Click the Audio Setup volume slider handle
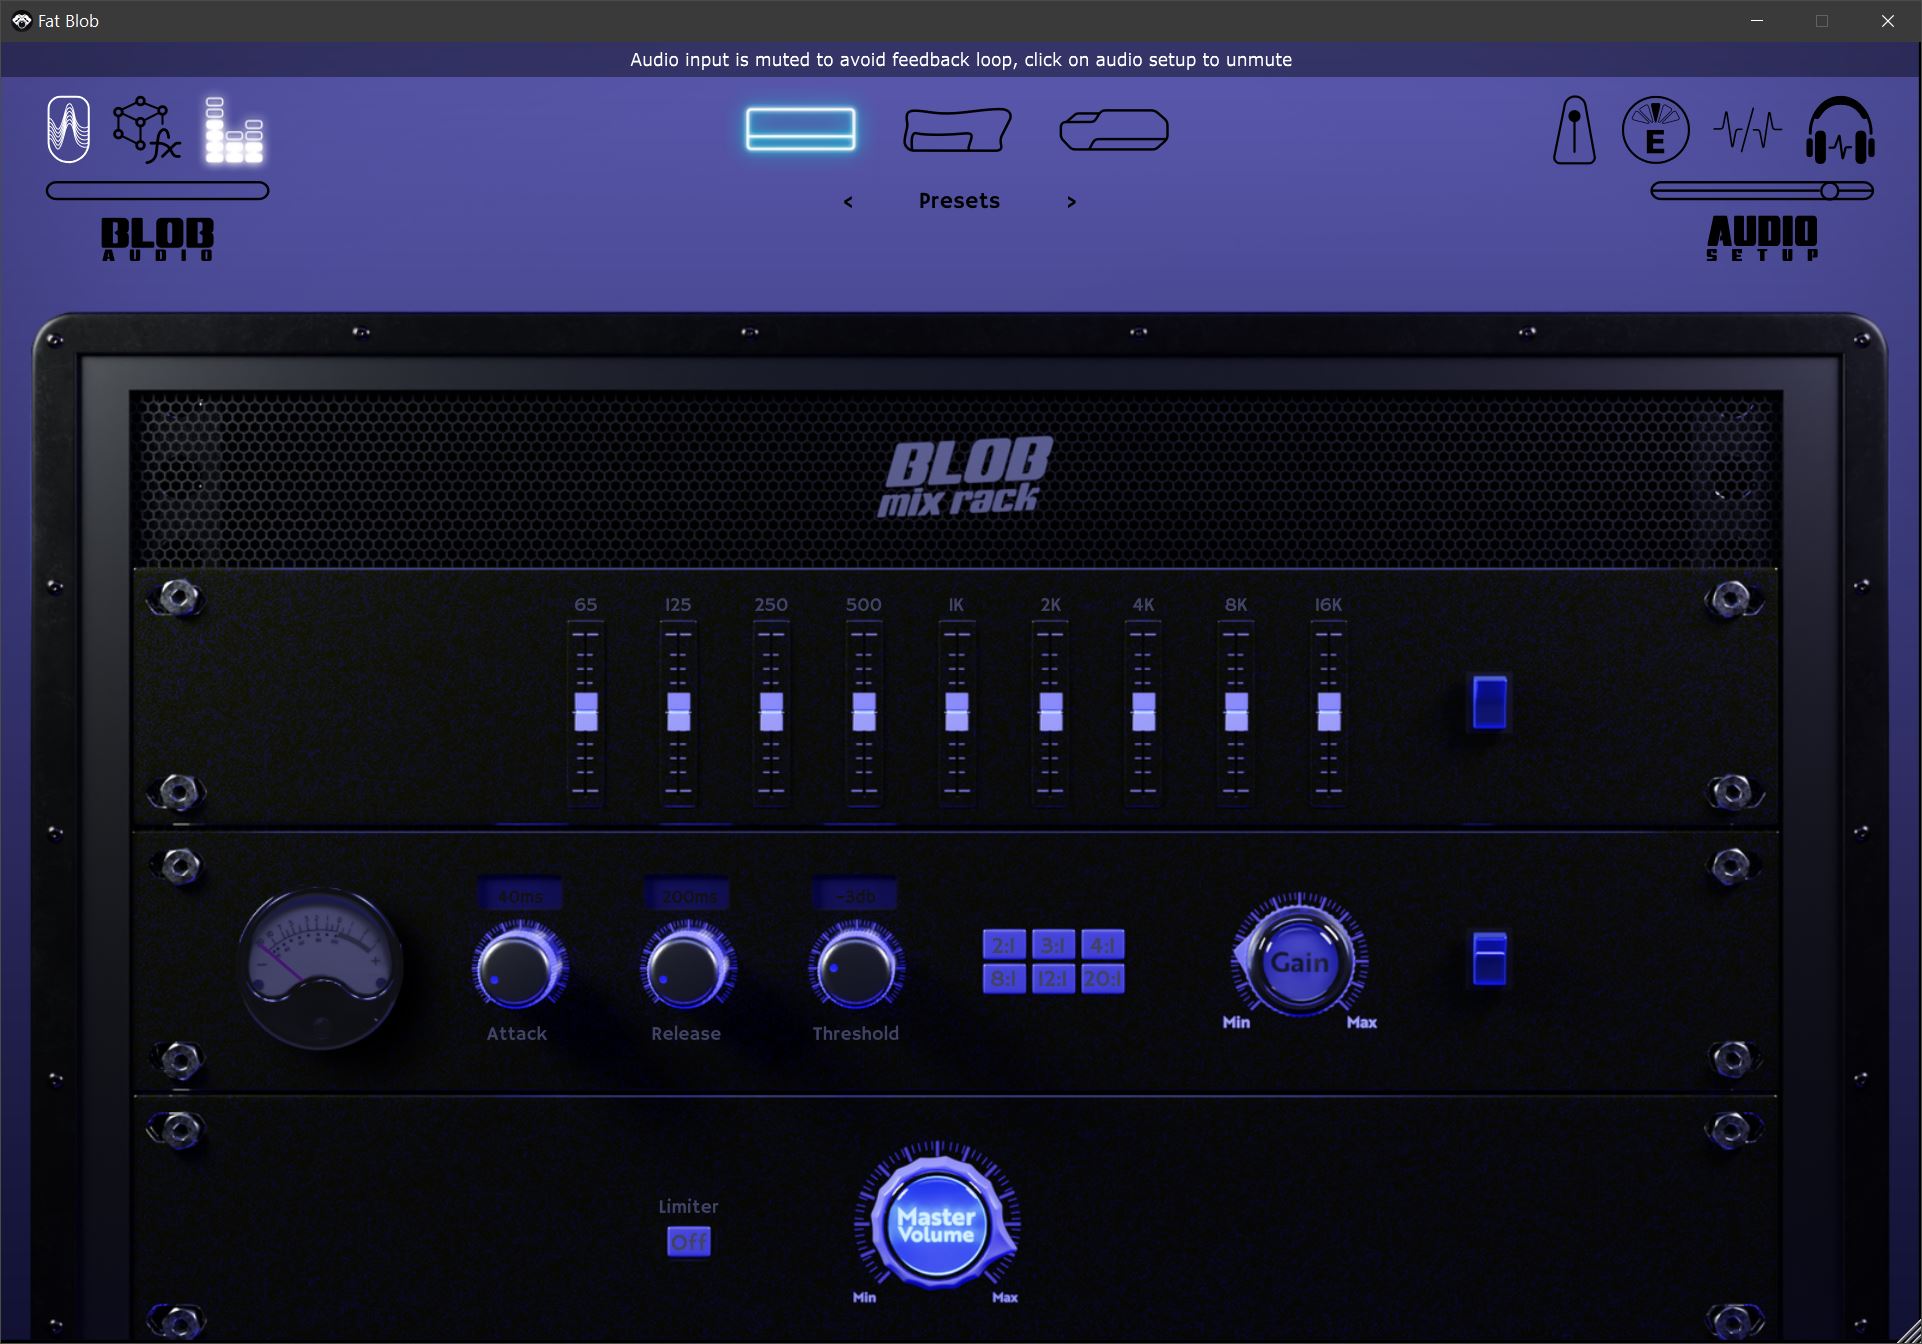The height and width of the screenshot is (1344, 1922). 1829,188
